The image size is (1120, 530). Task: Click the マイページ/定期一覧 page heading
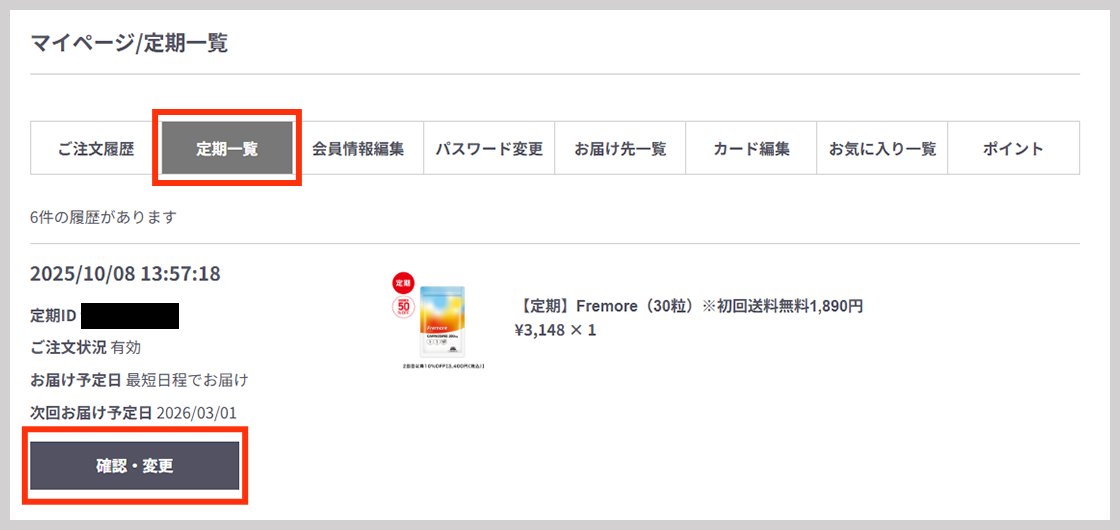pos(129,43)
